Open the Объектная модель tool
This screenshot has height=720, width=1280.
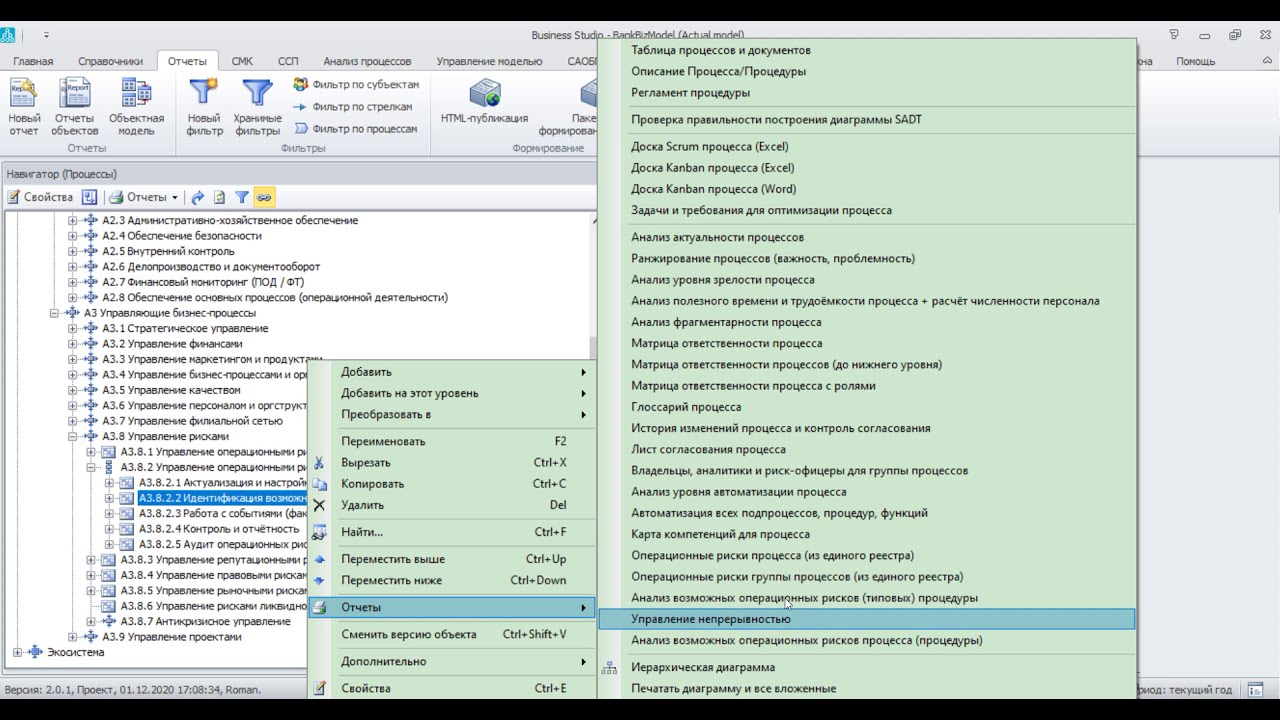pos(136,107)
